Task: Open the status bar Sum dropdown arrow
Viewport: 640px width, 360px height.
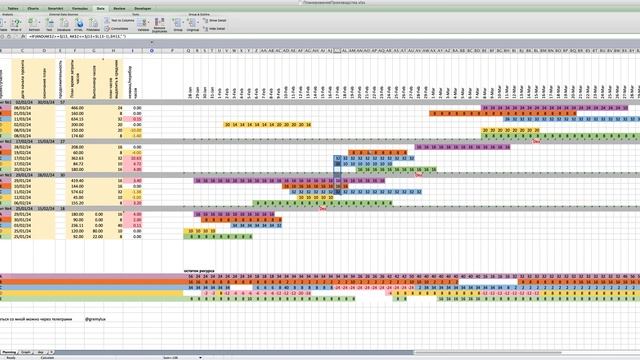Action: [200, 358]
